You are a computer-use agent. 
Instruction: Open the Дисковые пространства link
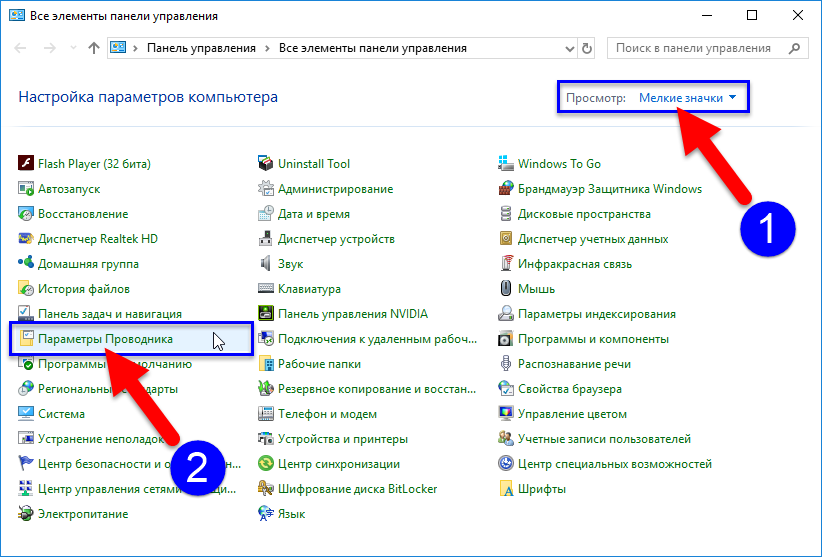(584, 214)
